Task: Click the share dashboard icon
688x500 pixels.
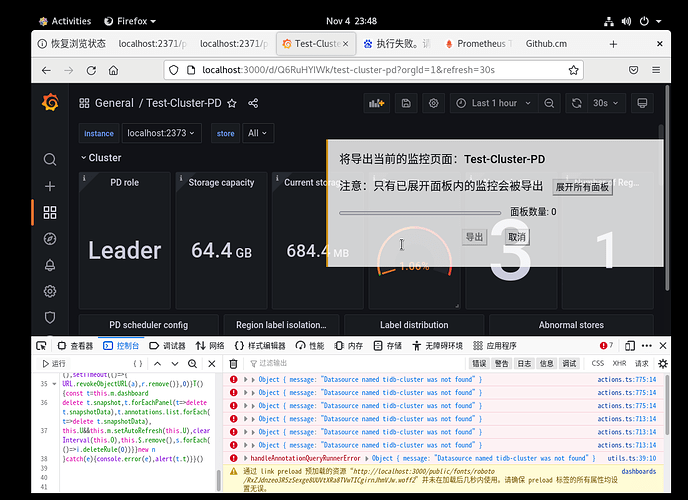Action: 253,103
